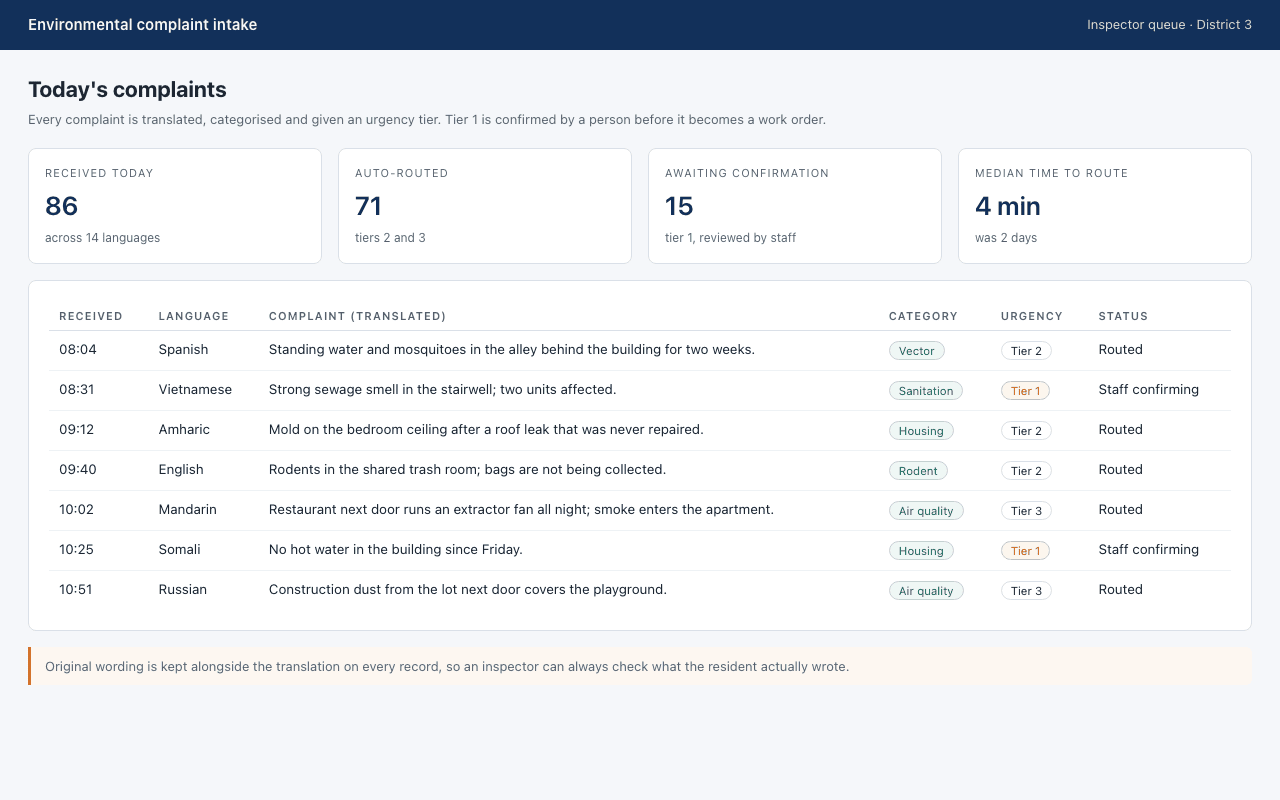Click the 10:25 received time

coord(77,550)
